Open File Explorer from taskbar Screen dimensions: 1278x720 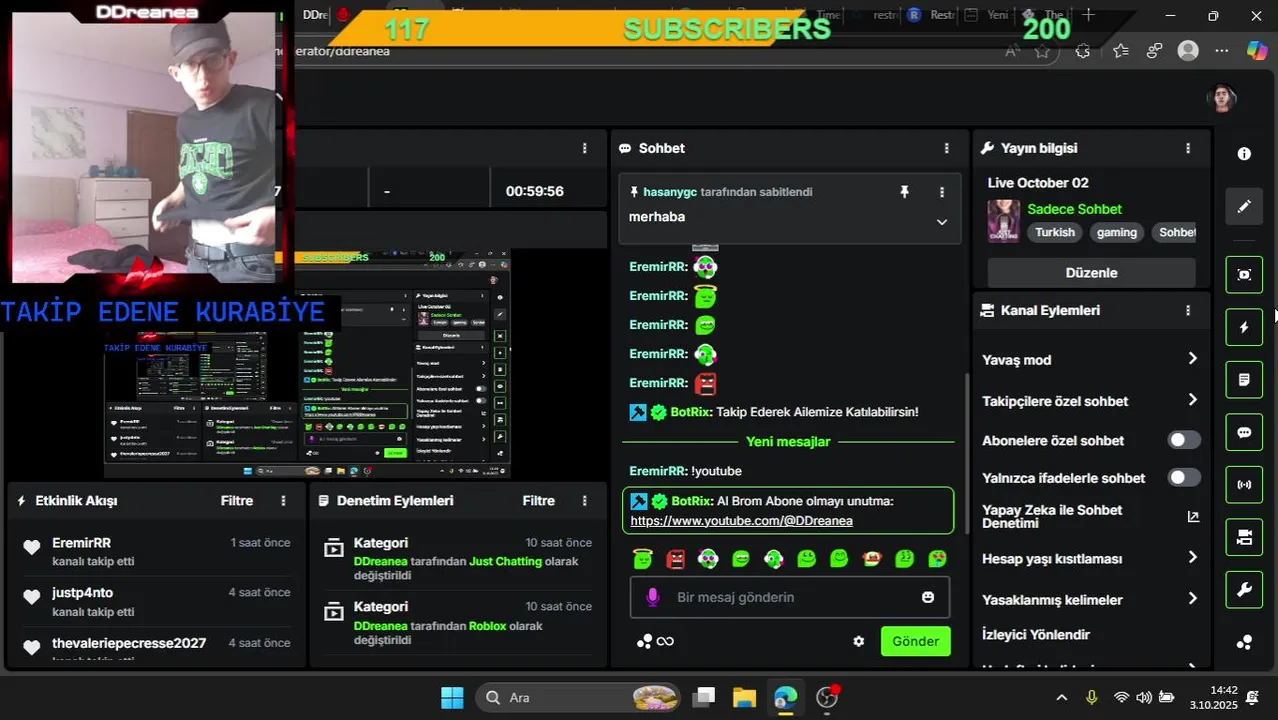[x=744, y=697]
